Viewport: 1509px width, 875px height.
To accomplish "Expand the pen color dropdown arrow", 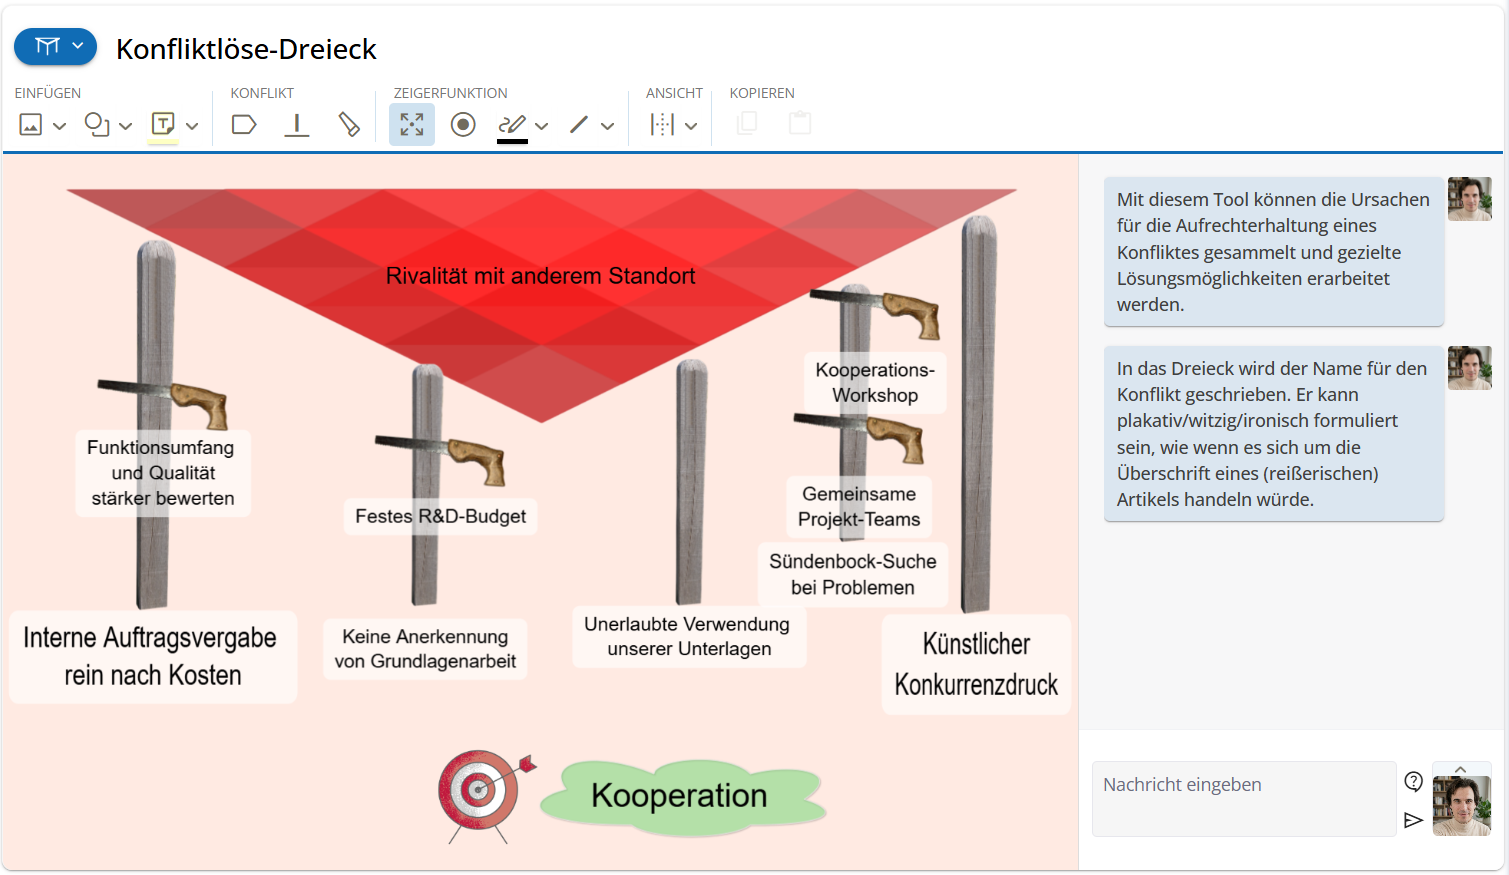I will [542, 126].
